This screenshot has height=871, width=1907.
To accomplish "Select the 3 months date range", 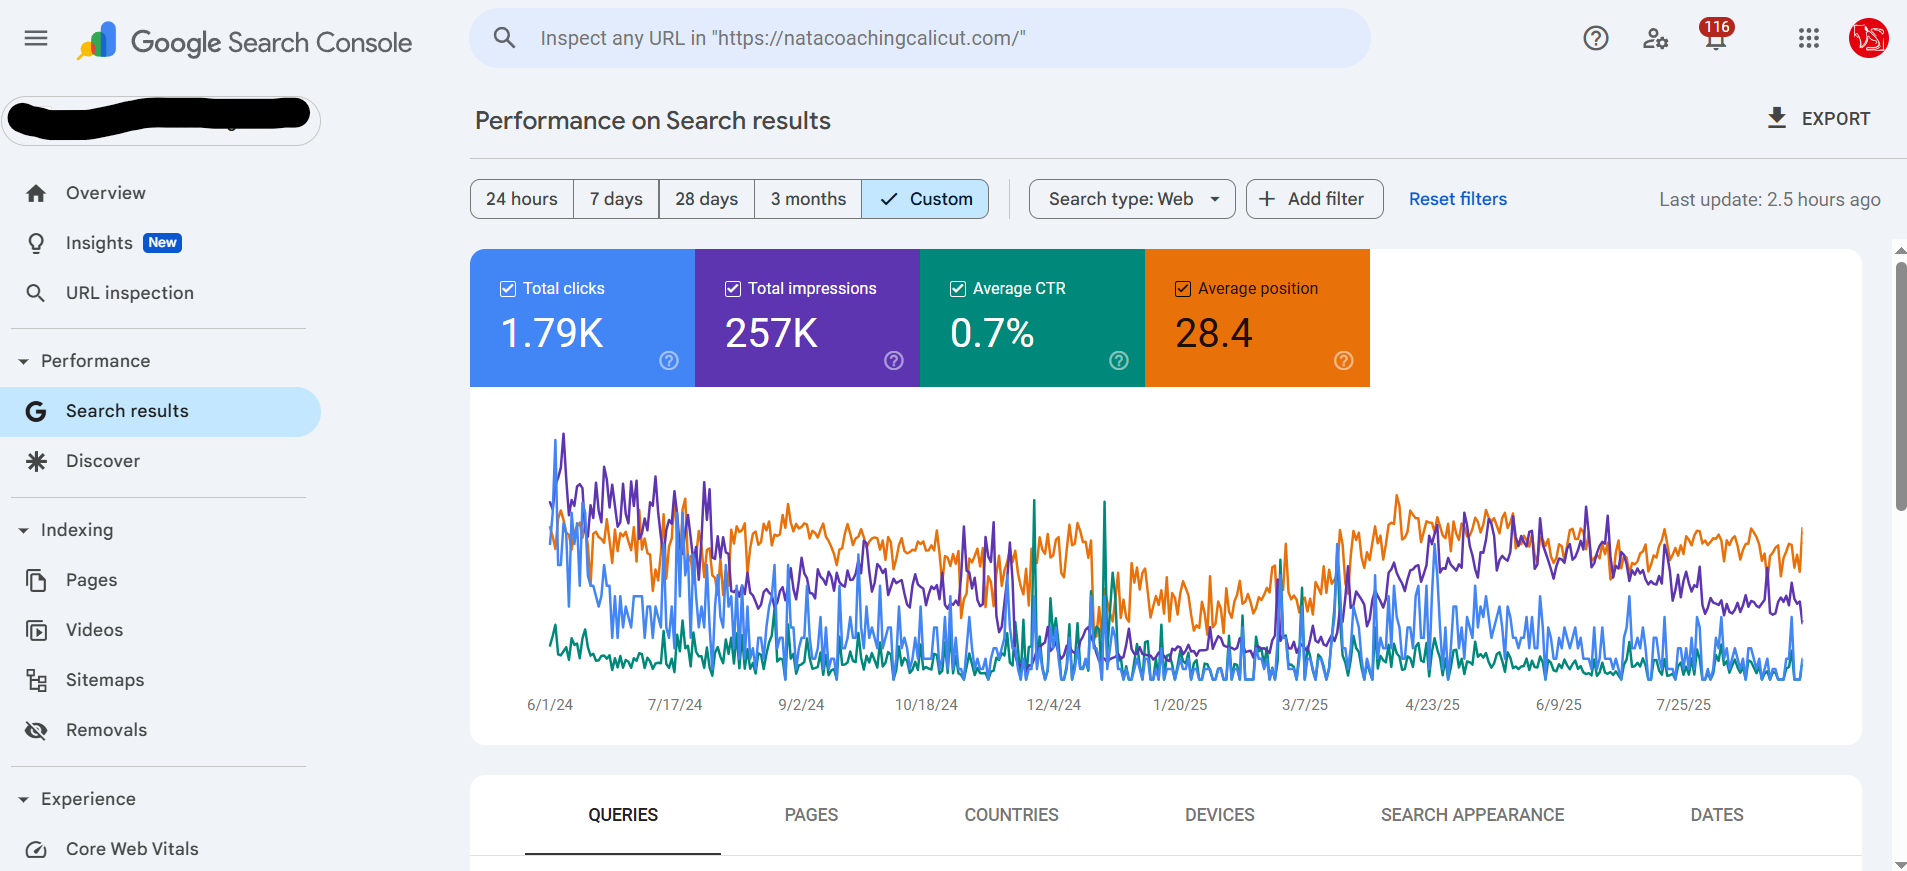I will click(x=808, y=199).
